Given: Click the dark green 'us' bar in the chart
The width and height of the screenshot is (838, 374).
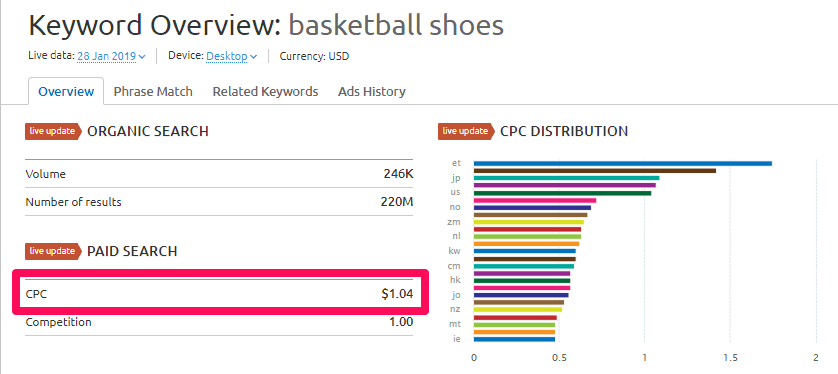Looking at the screenshot, I should tap(562, 193).
